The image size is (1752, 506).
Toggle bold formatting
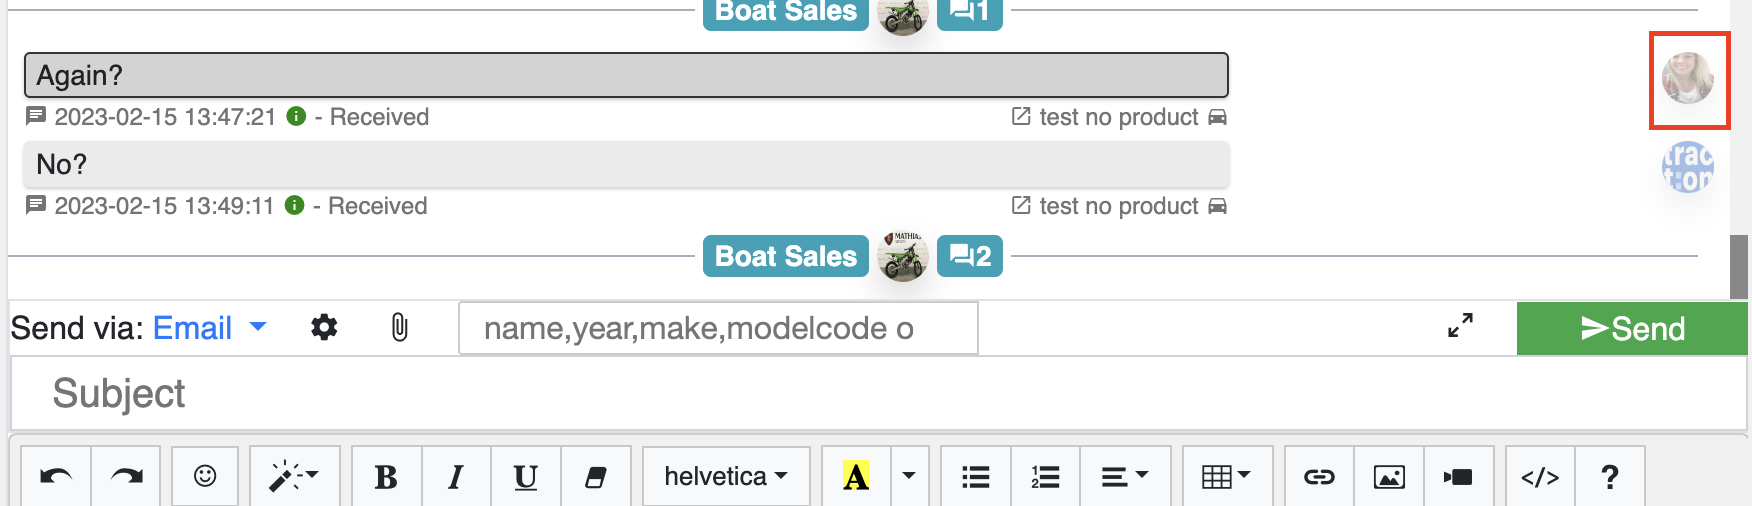click(386, 477)
